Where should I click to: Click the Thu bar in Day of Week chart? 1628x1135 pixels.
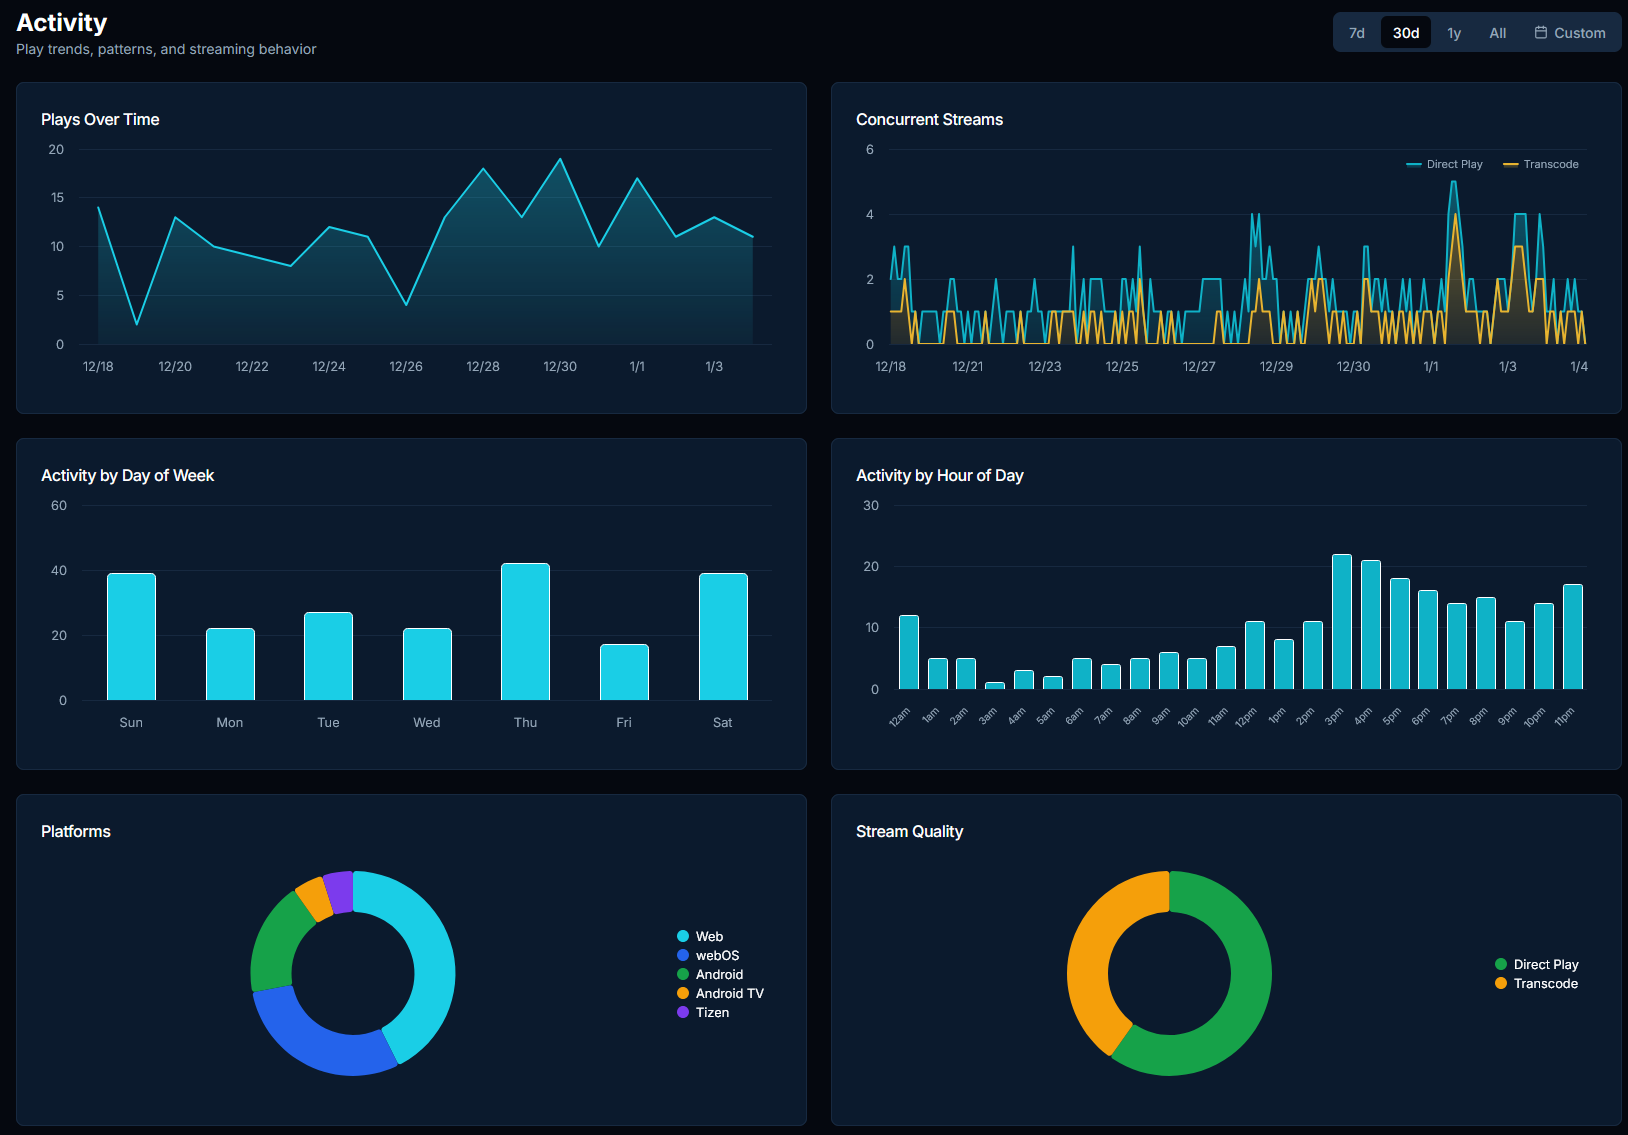pyautogui.click(x=525, y=632)
